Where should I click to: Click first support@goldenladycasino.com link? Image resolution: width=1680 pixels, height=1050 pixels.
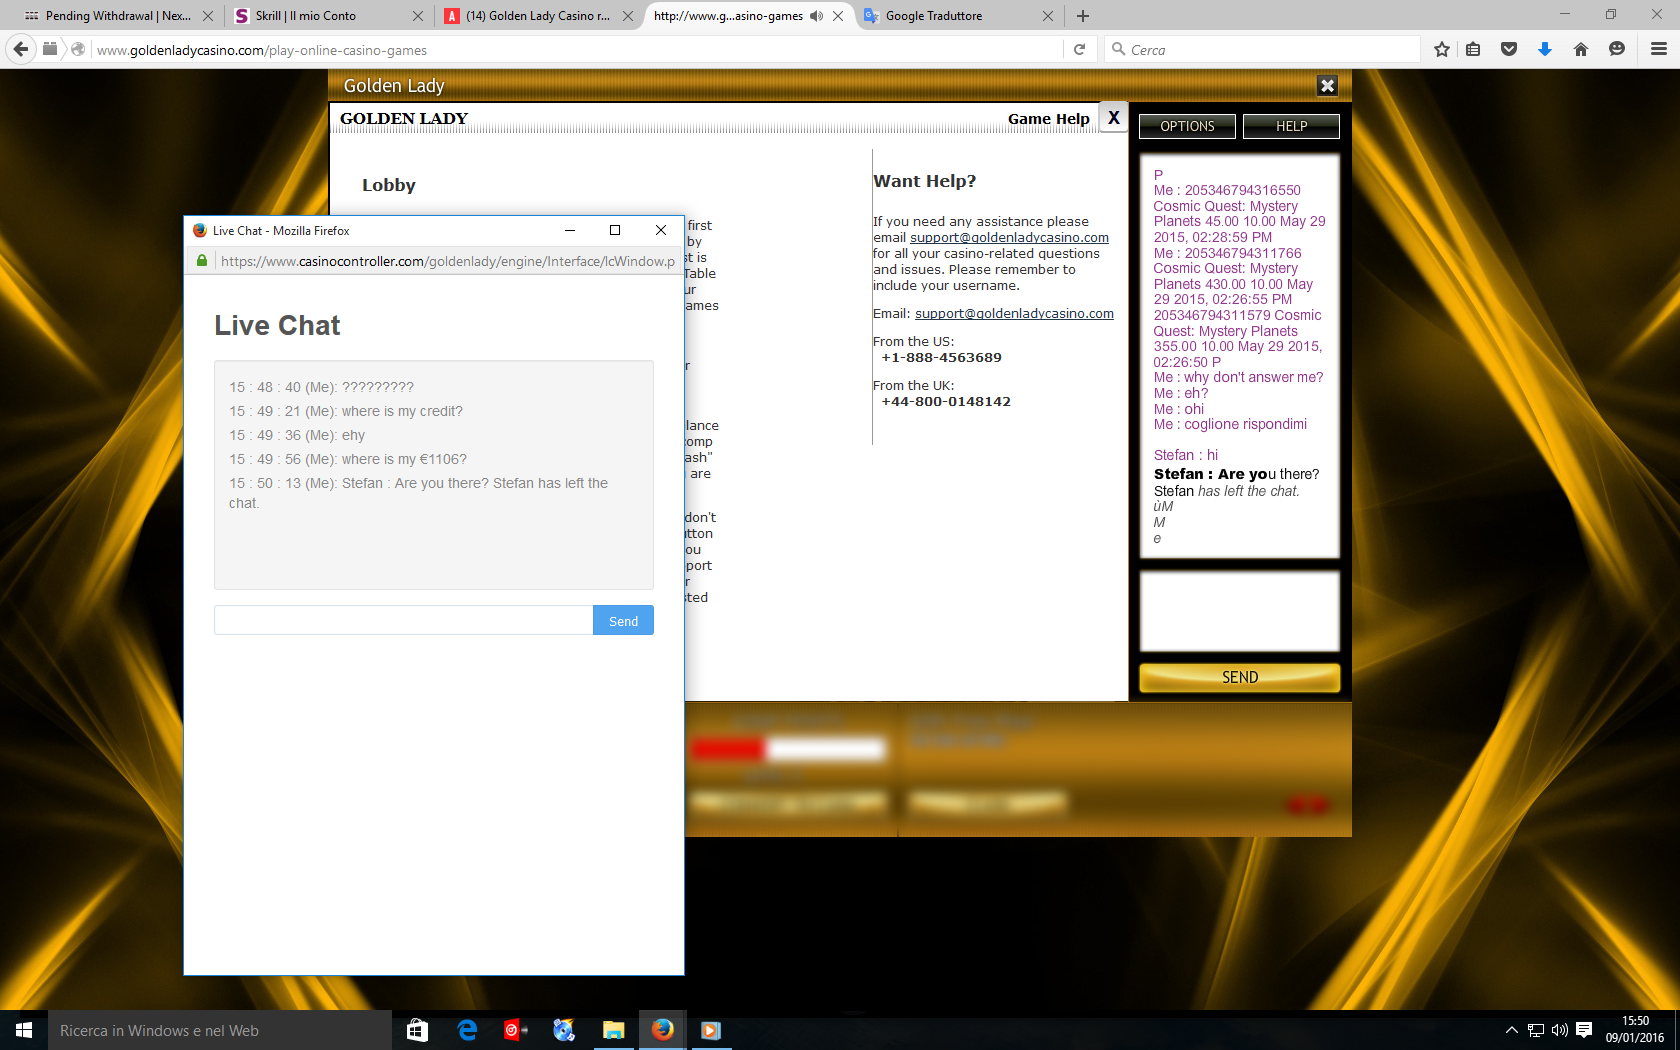(x=1009, y=237)
